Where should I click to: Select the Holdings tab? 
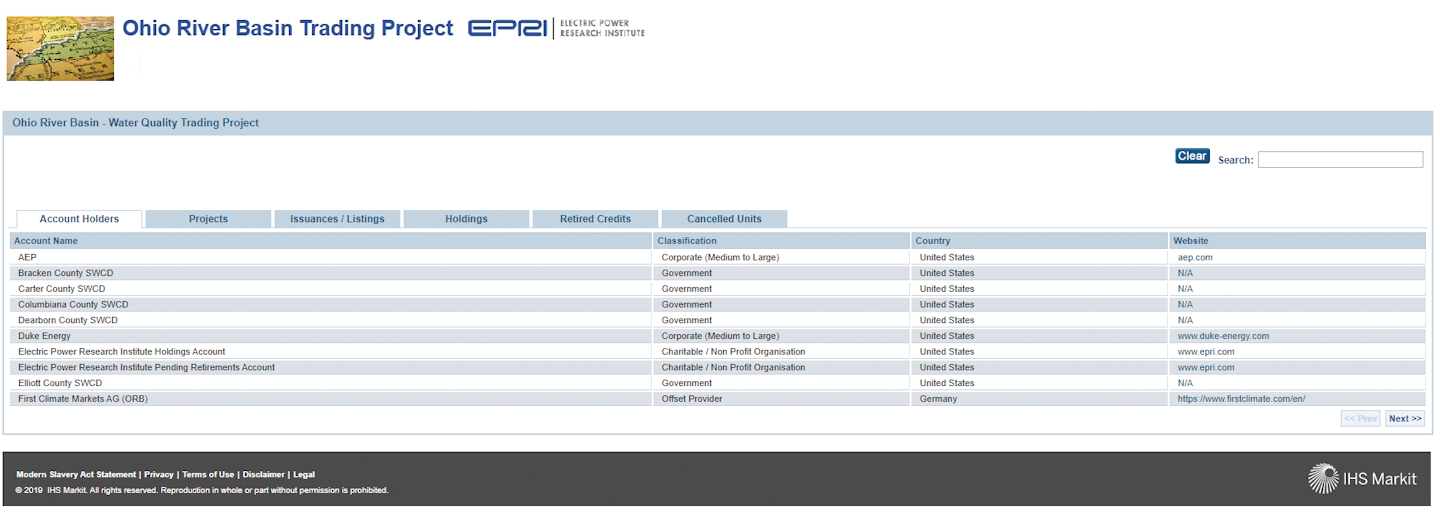466,219
